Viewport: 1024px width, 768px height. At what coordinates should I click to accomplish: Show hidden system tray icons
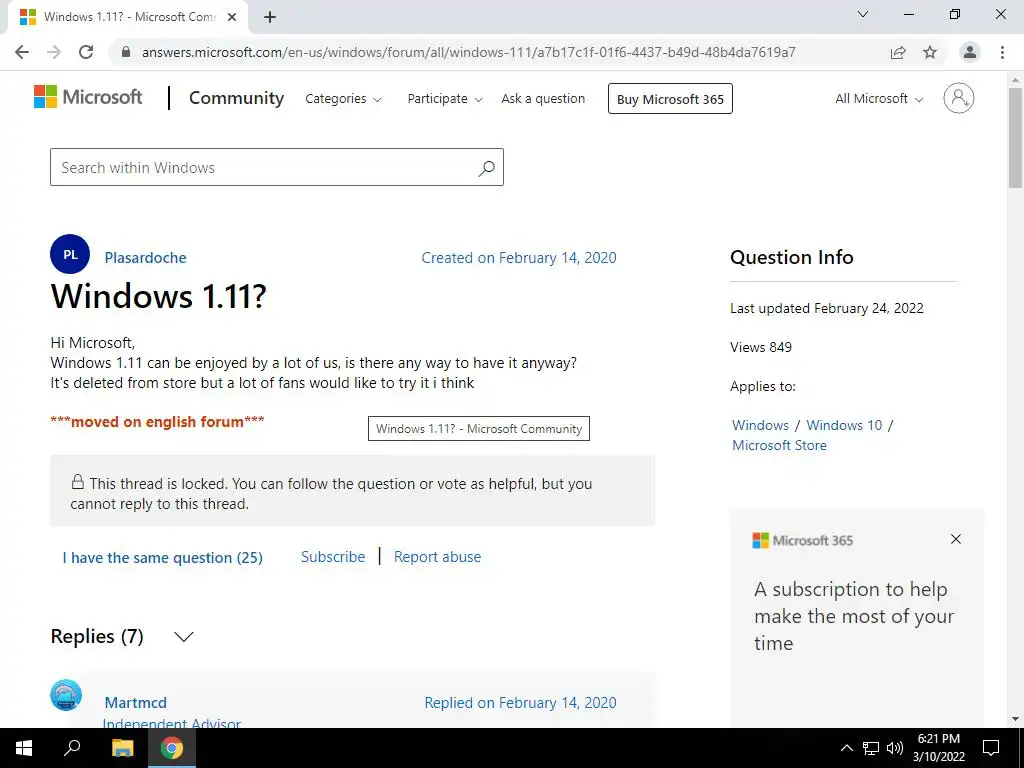(x=846, y=748)
